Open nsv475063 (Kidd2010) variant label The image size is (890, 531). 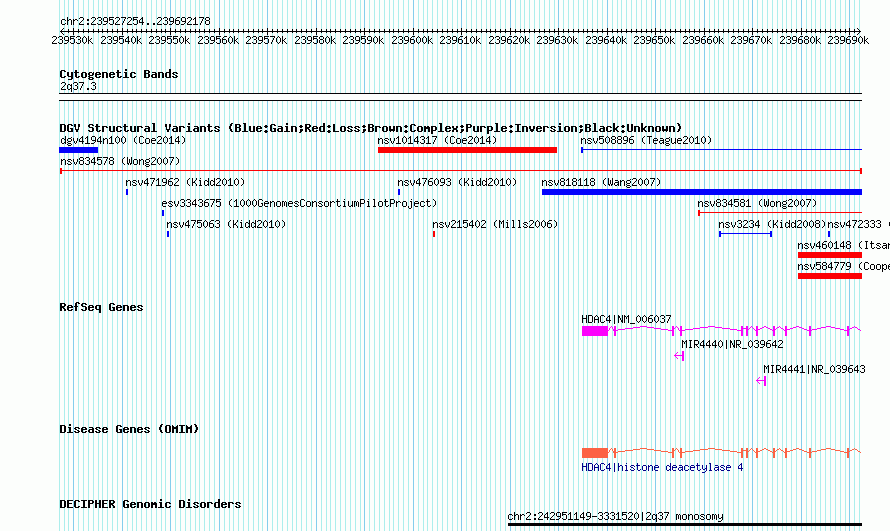[x=226, y=224]
